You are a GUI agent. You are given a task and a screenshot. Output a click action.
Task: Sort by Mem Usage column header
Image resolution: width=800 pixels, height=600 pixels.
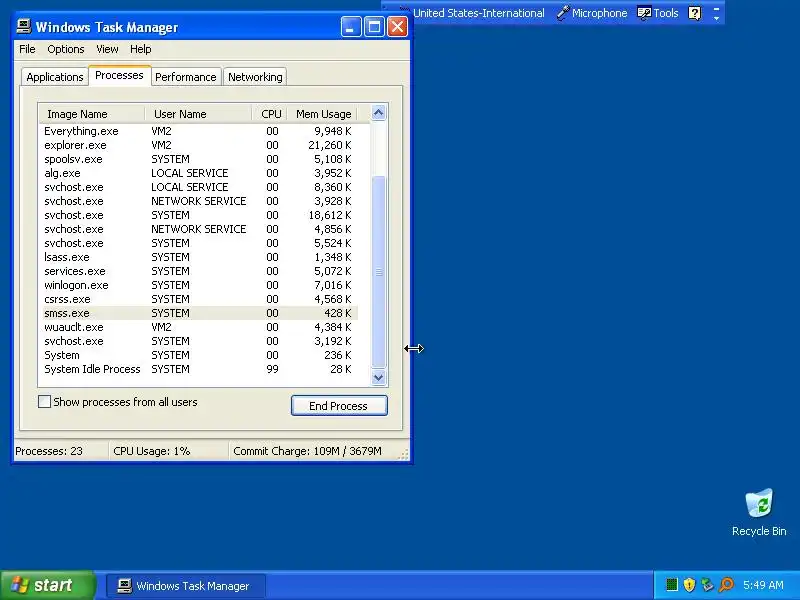tap(322, 114)
